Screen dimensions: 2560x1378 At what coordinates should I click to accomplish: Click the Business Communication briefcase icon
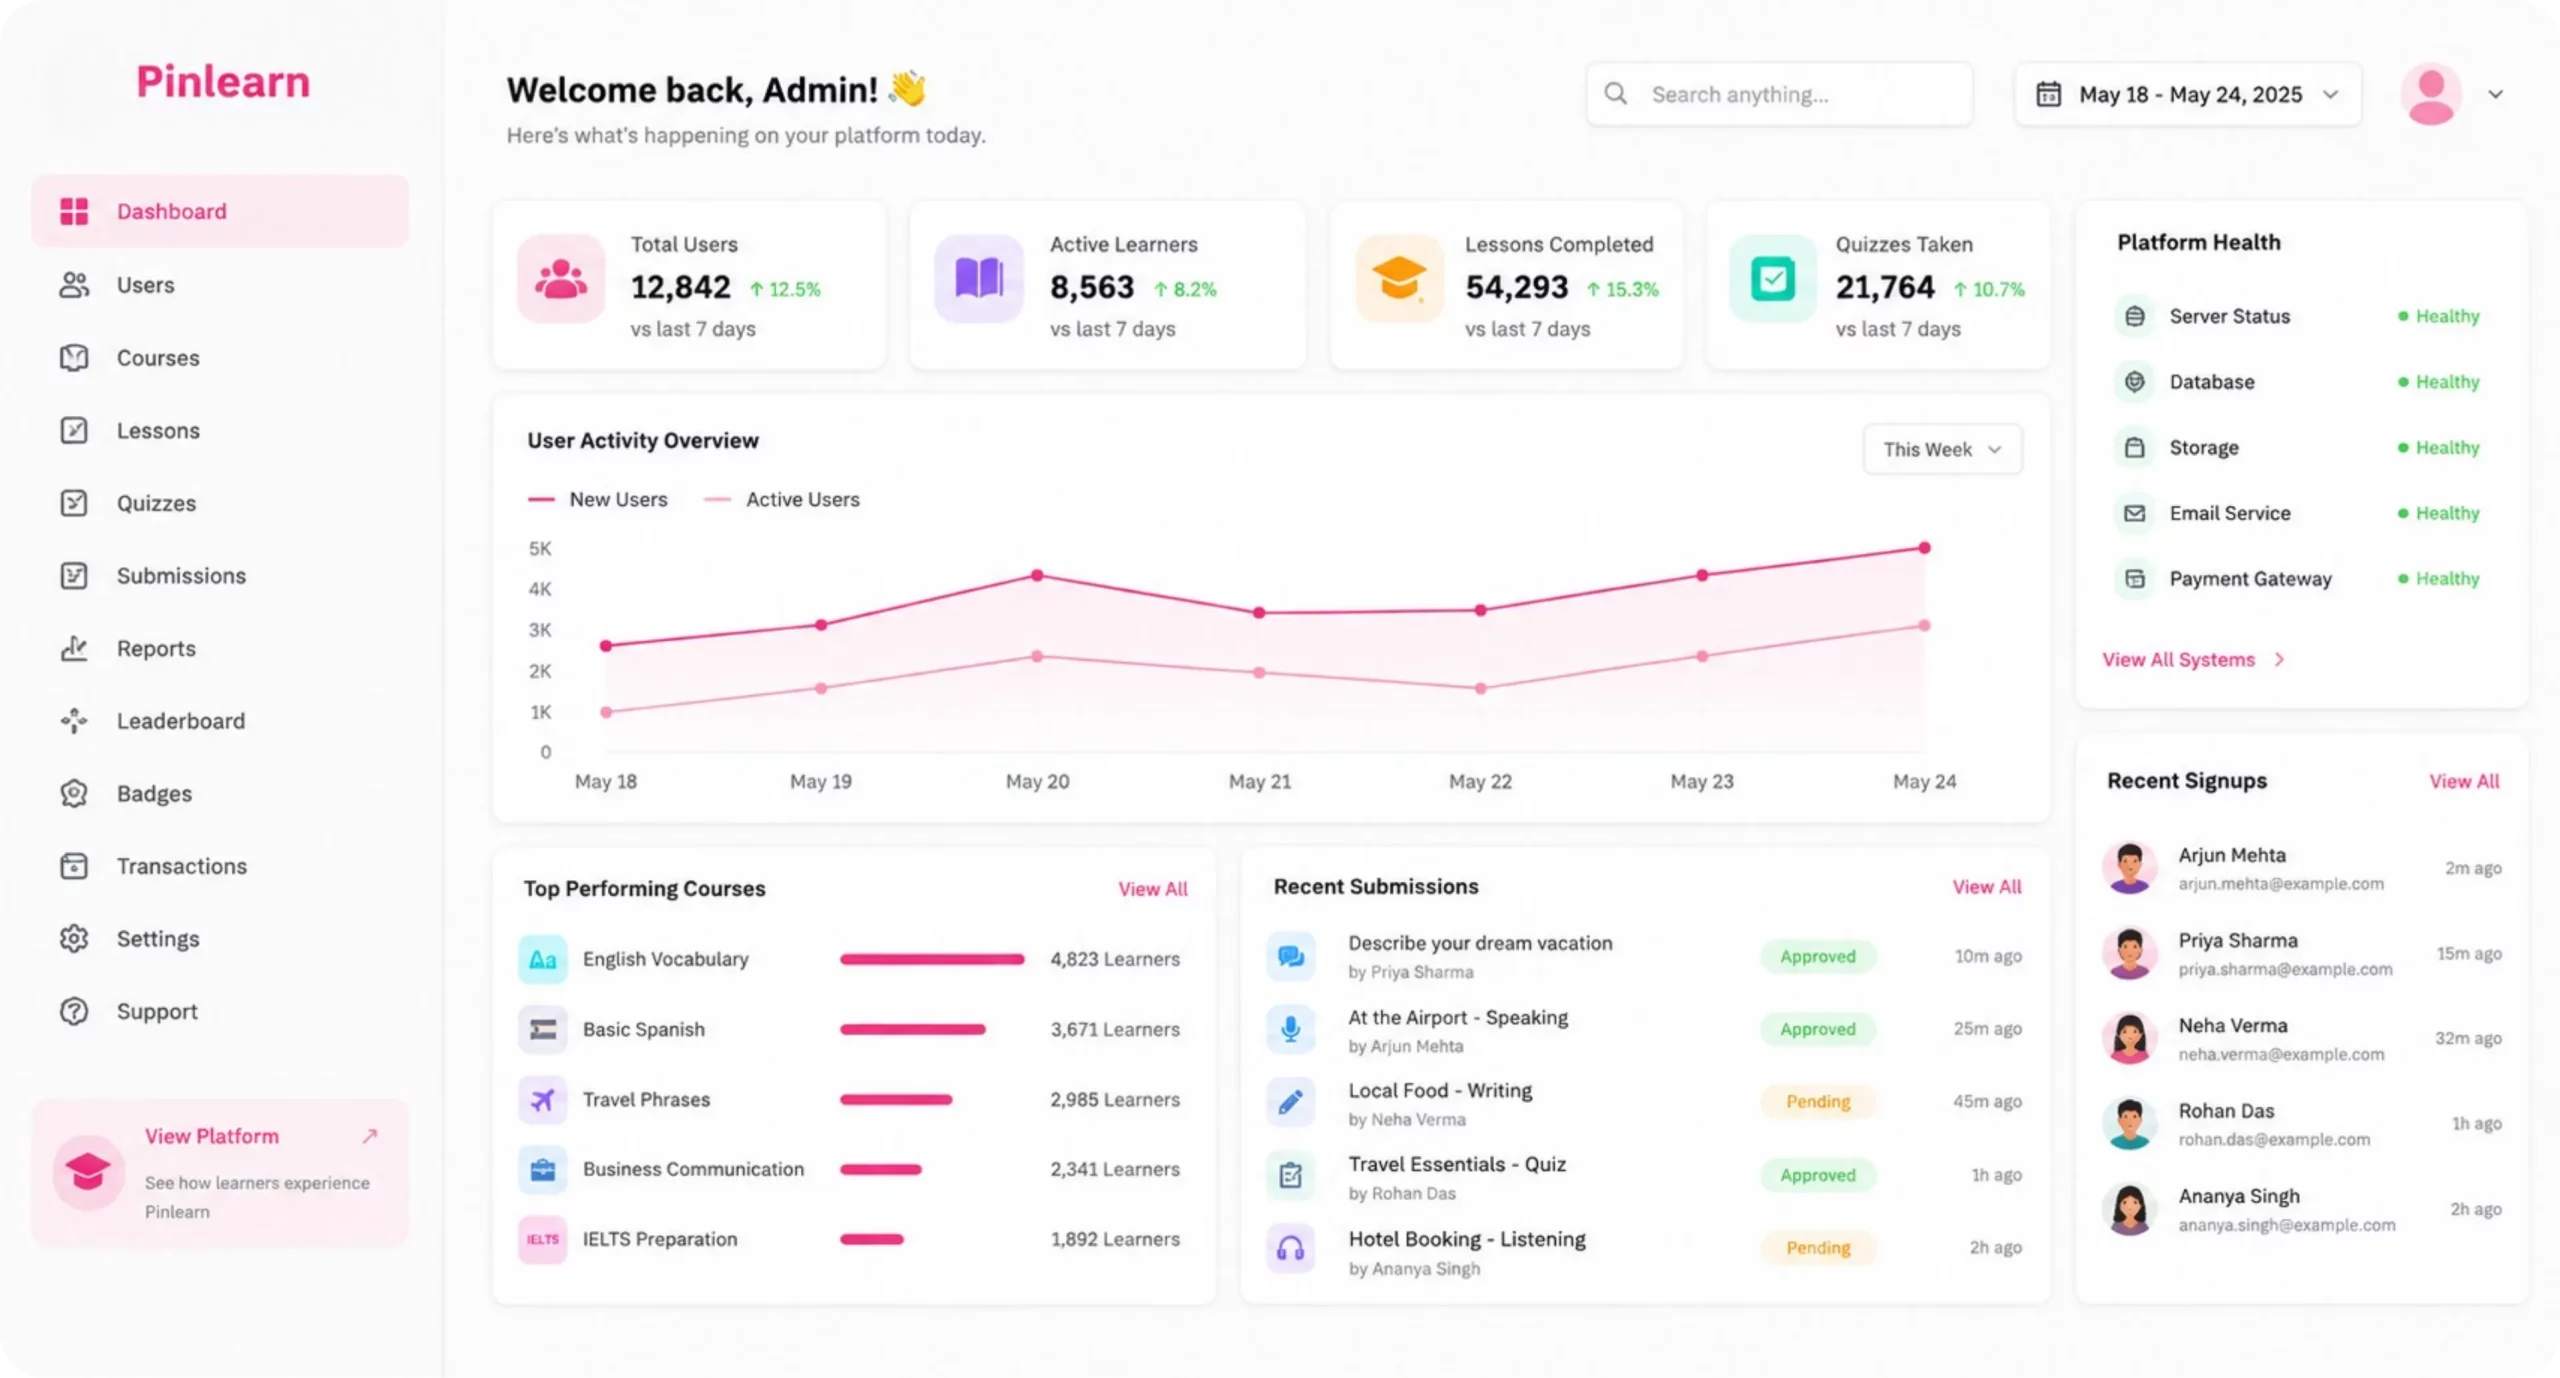[542, 1169]
